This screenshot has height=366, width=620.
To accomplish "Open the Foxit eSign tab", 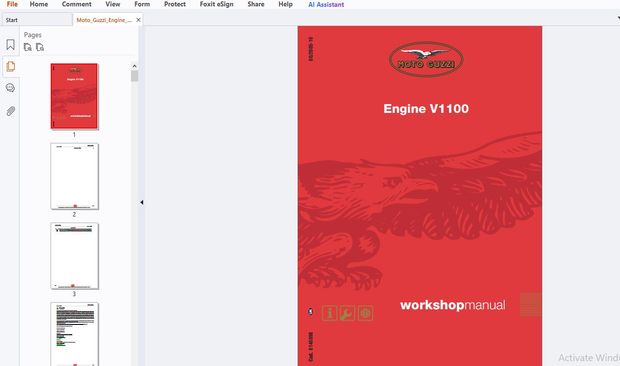I will click(216, 4).
